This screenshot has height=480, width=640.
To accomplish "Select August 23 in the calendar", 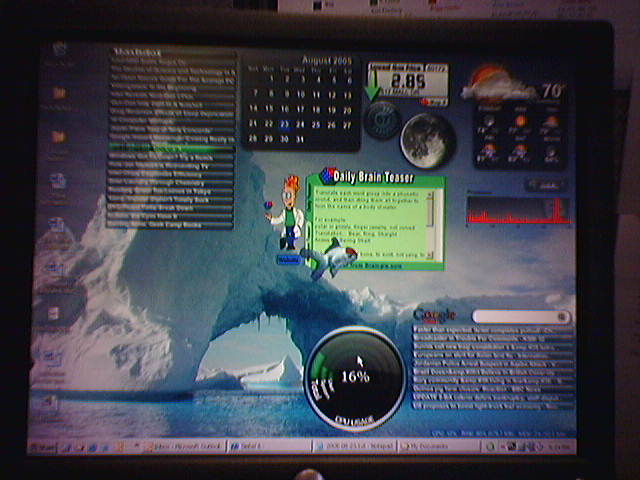I will pyautogui.click(x=285, y=124).
